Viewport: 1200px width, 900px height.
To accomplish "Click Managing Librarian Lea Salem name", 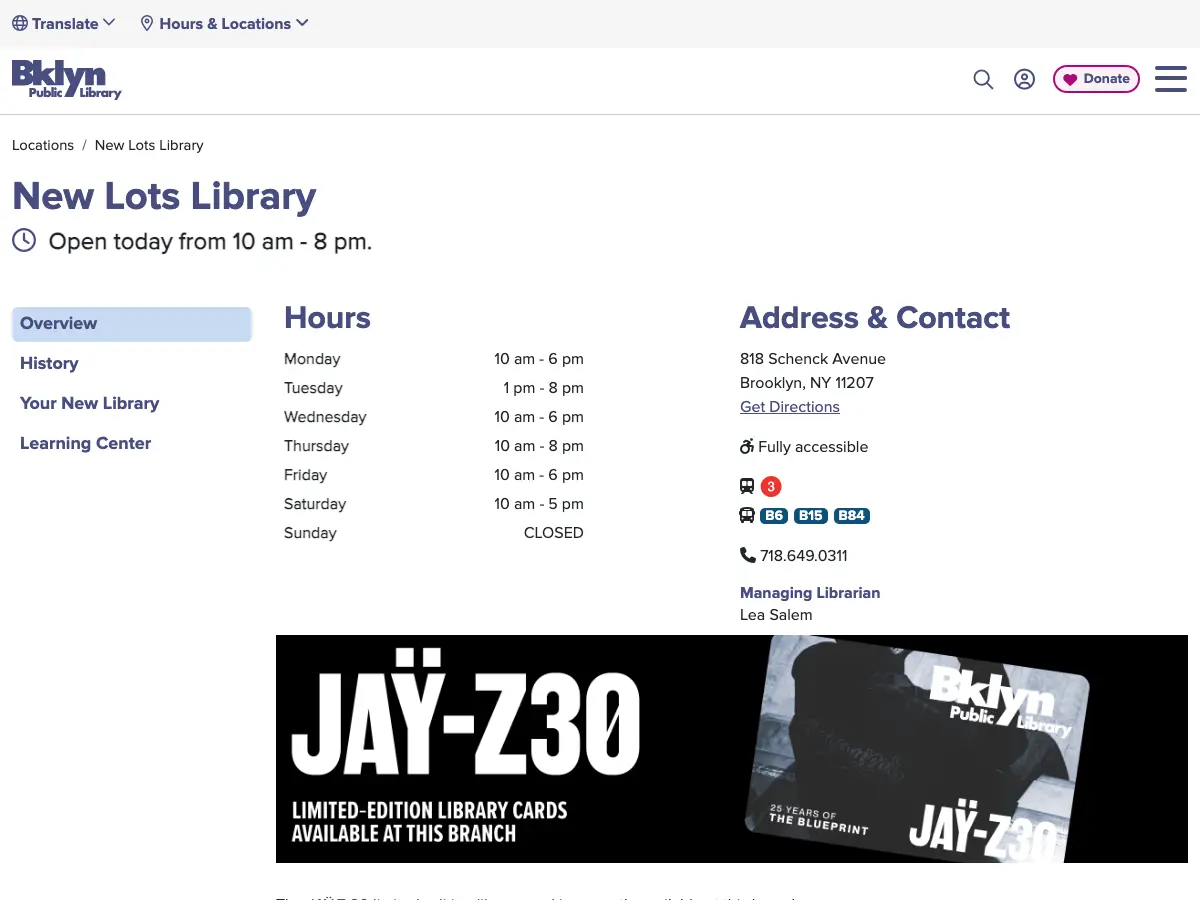I will pyautogui.click(x=776, y=615).
